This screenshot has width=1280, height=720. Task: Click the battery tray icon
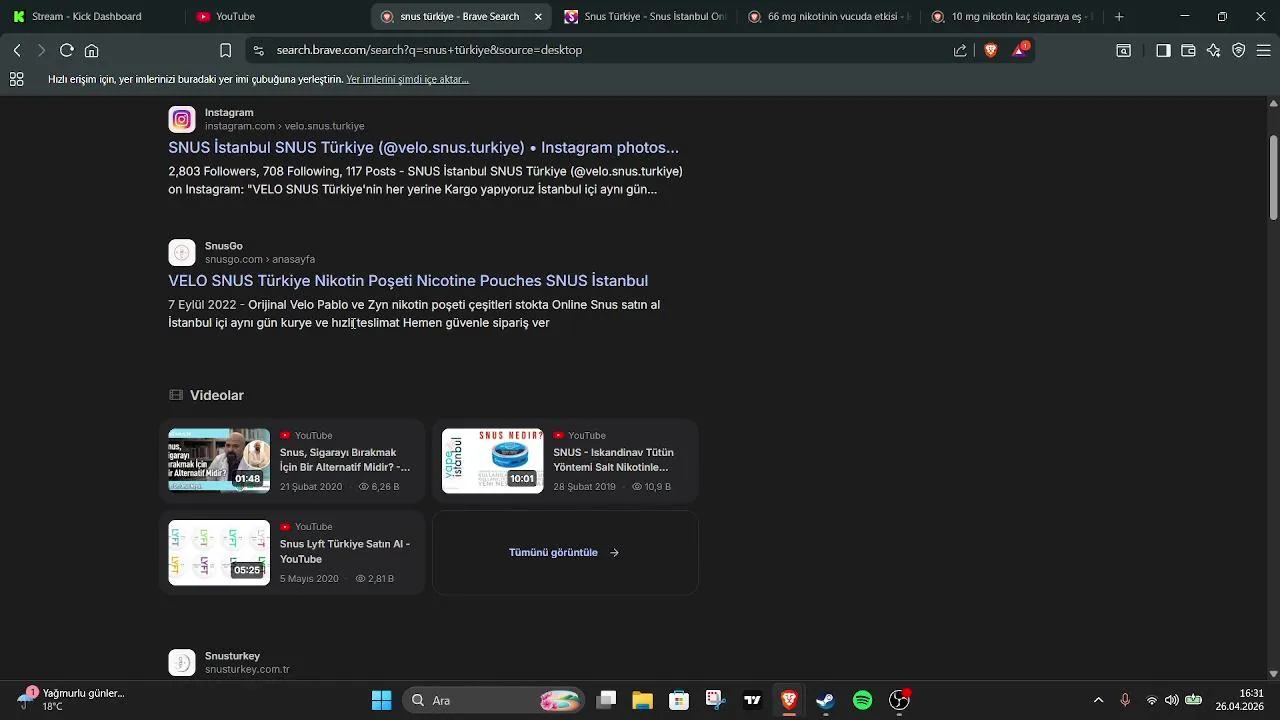point(1193,700)
